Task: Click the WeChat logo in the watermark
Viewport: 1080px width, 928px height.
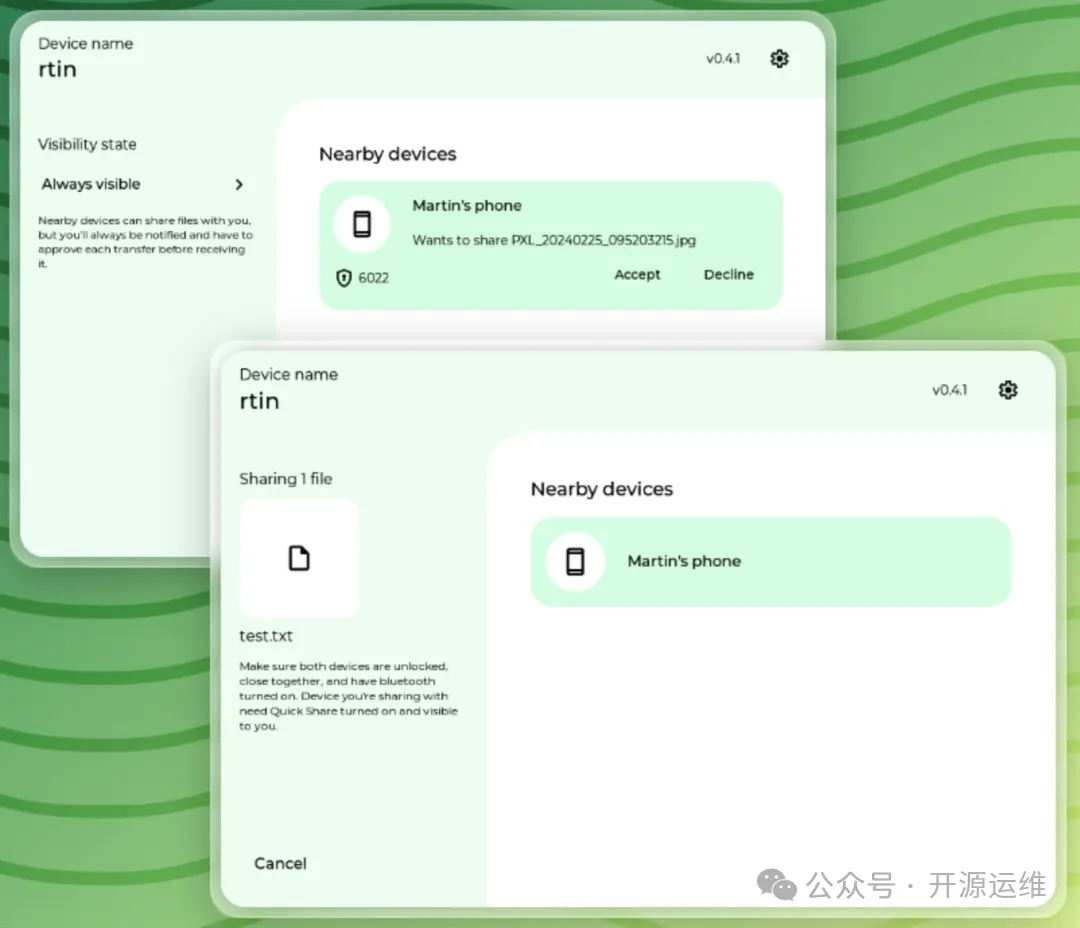Action: tap(776, 884)
